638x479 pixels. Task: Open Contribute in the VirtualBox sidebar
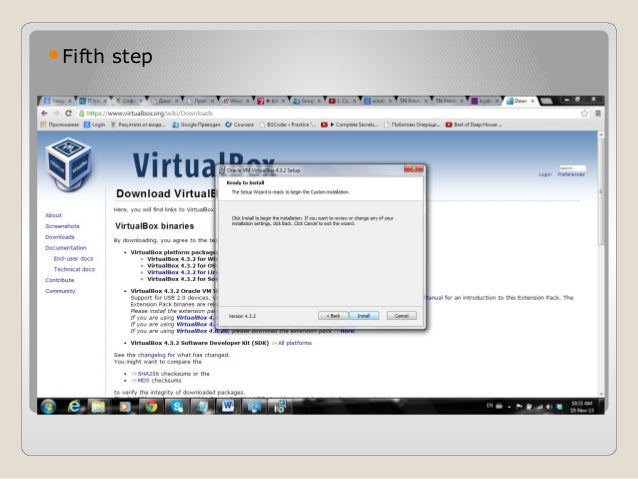[x=60, y=280]
